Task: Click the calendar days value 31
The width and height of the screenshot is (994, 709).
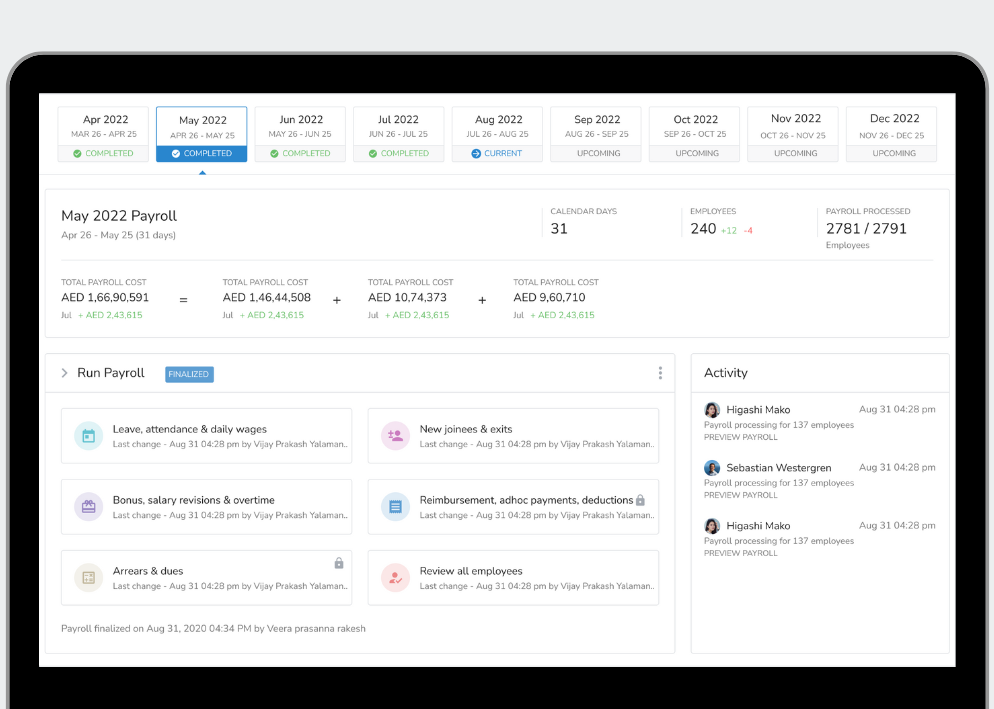Action: click(x=559, y=229)
